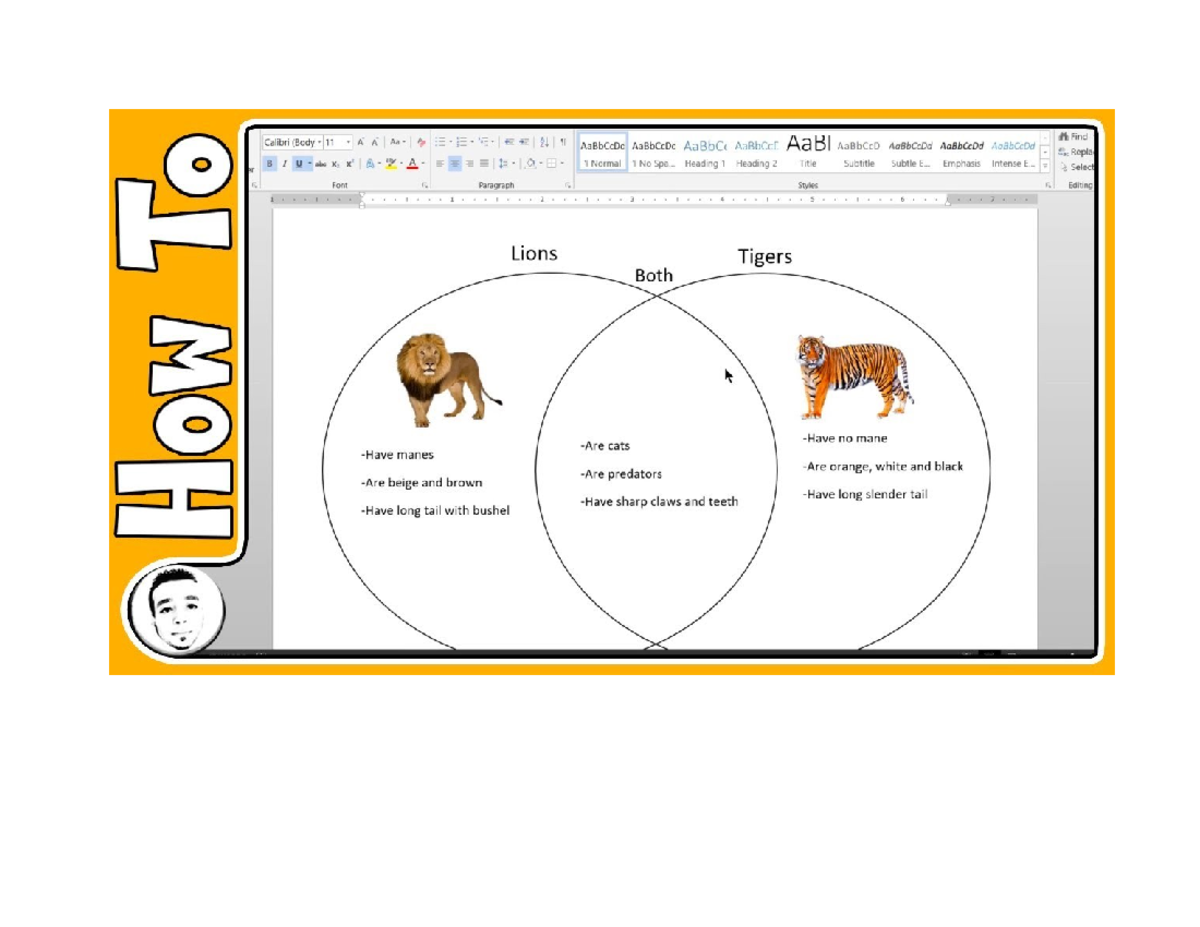Open the Paragraph dialog launcher
Screen dimensions: 1200x927
click(x=568, y=185)
